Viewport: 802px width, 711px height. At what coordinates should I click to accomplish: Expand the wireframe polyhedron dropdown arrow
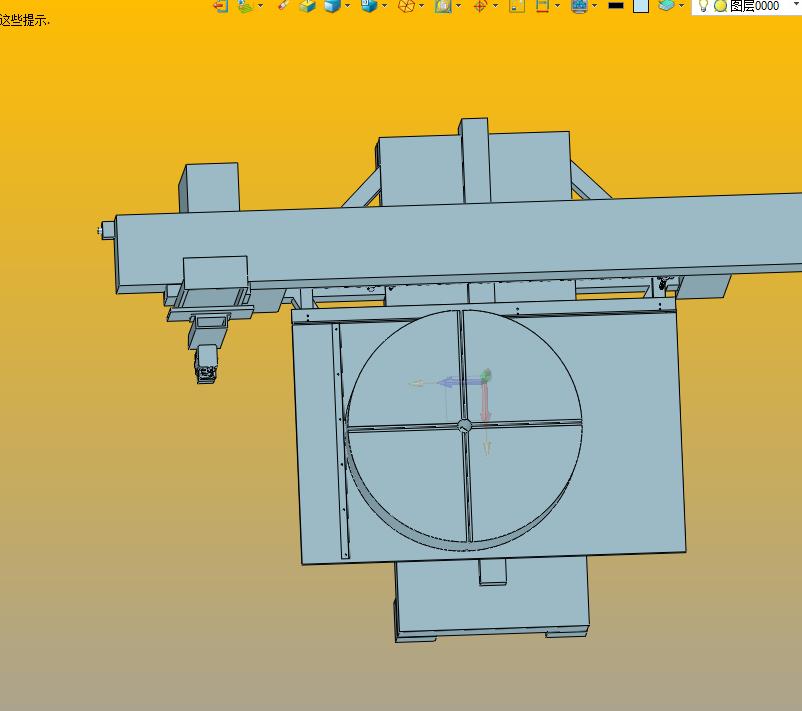421,6
